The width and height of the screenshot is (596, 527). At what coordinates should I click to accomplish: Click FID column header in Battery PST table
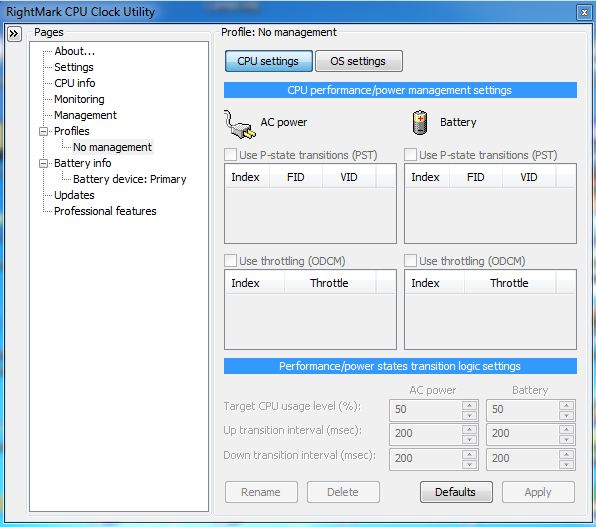point(476,177)
